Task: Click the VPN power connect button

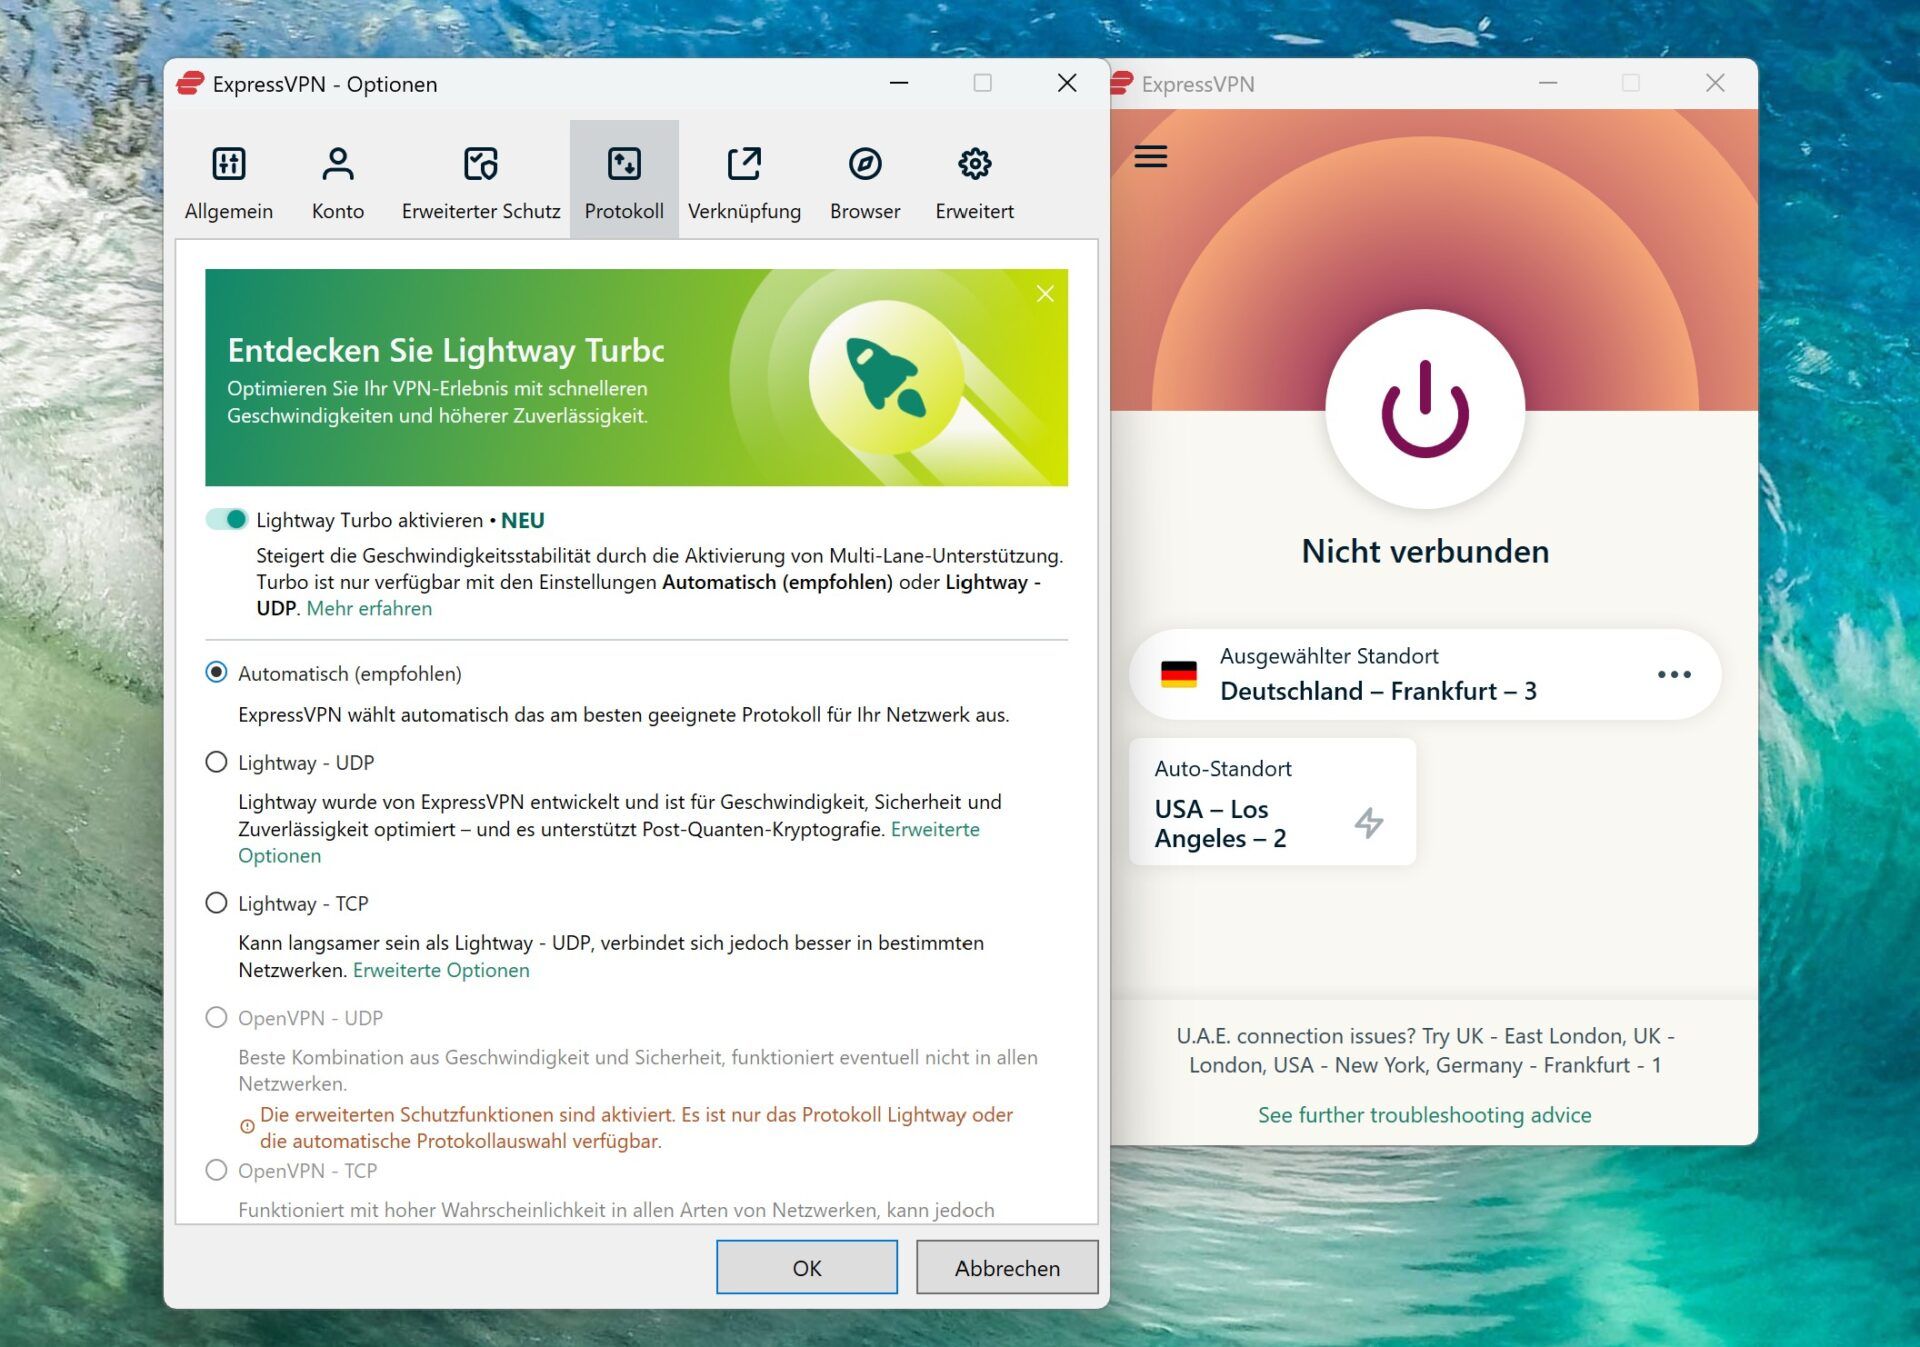Action: pos(1425,409)
